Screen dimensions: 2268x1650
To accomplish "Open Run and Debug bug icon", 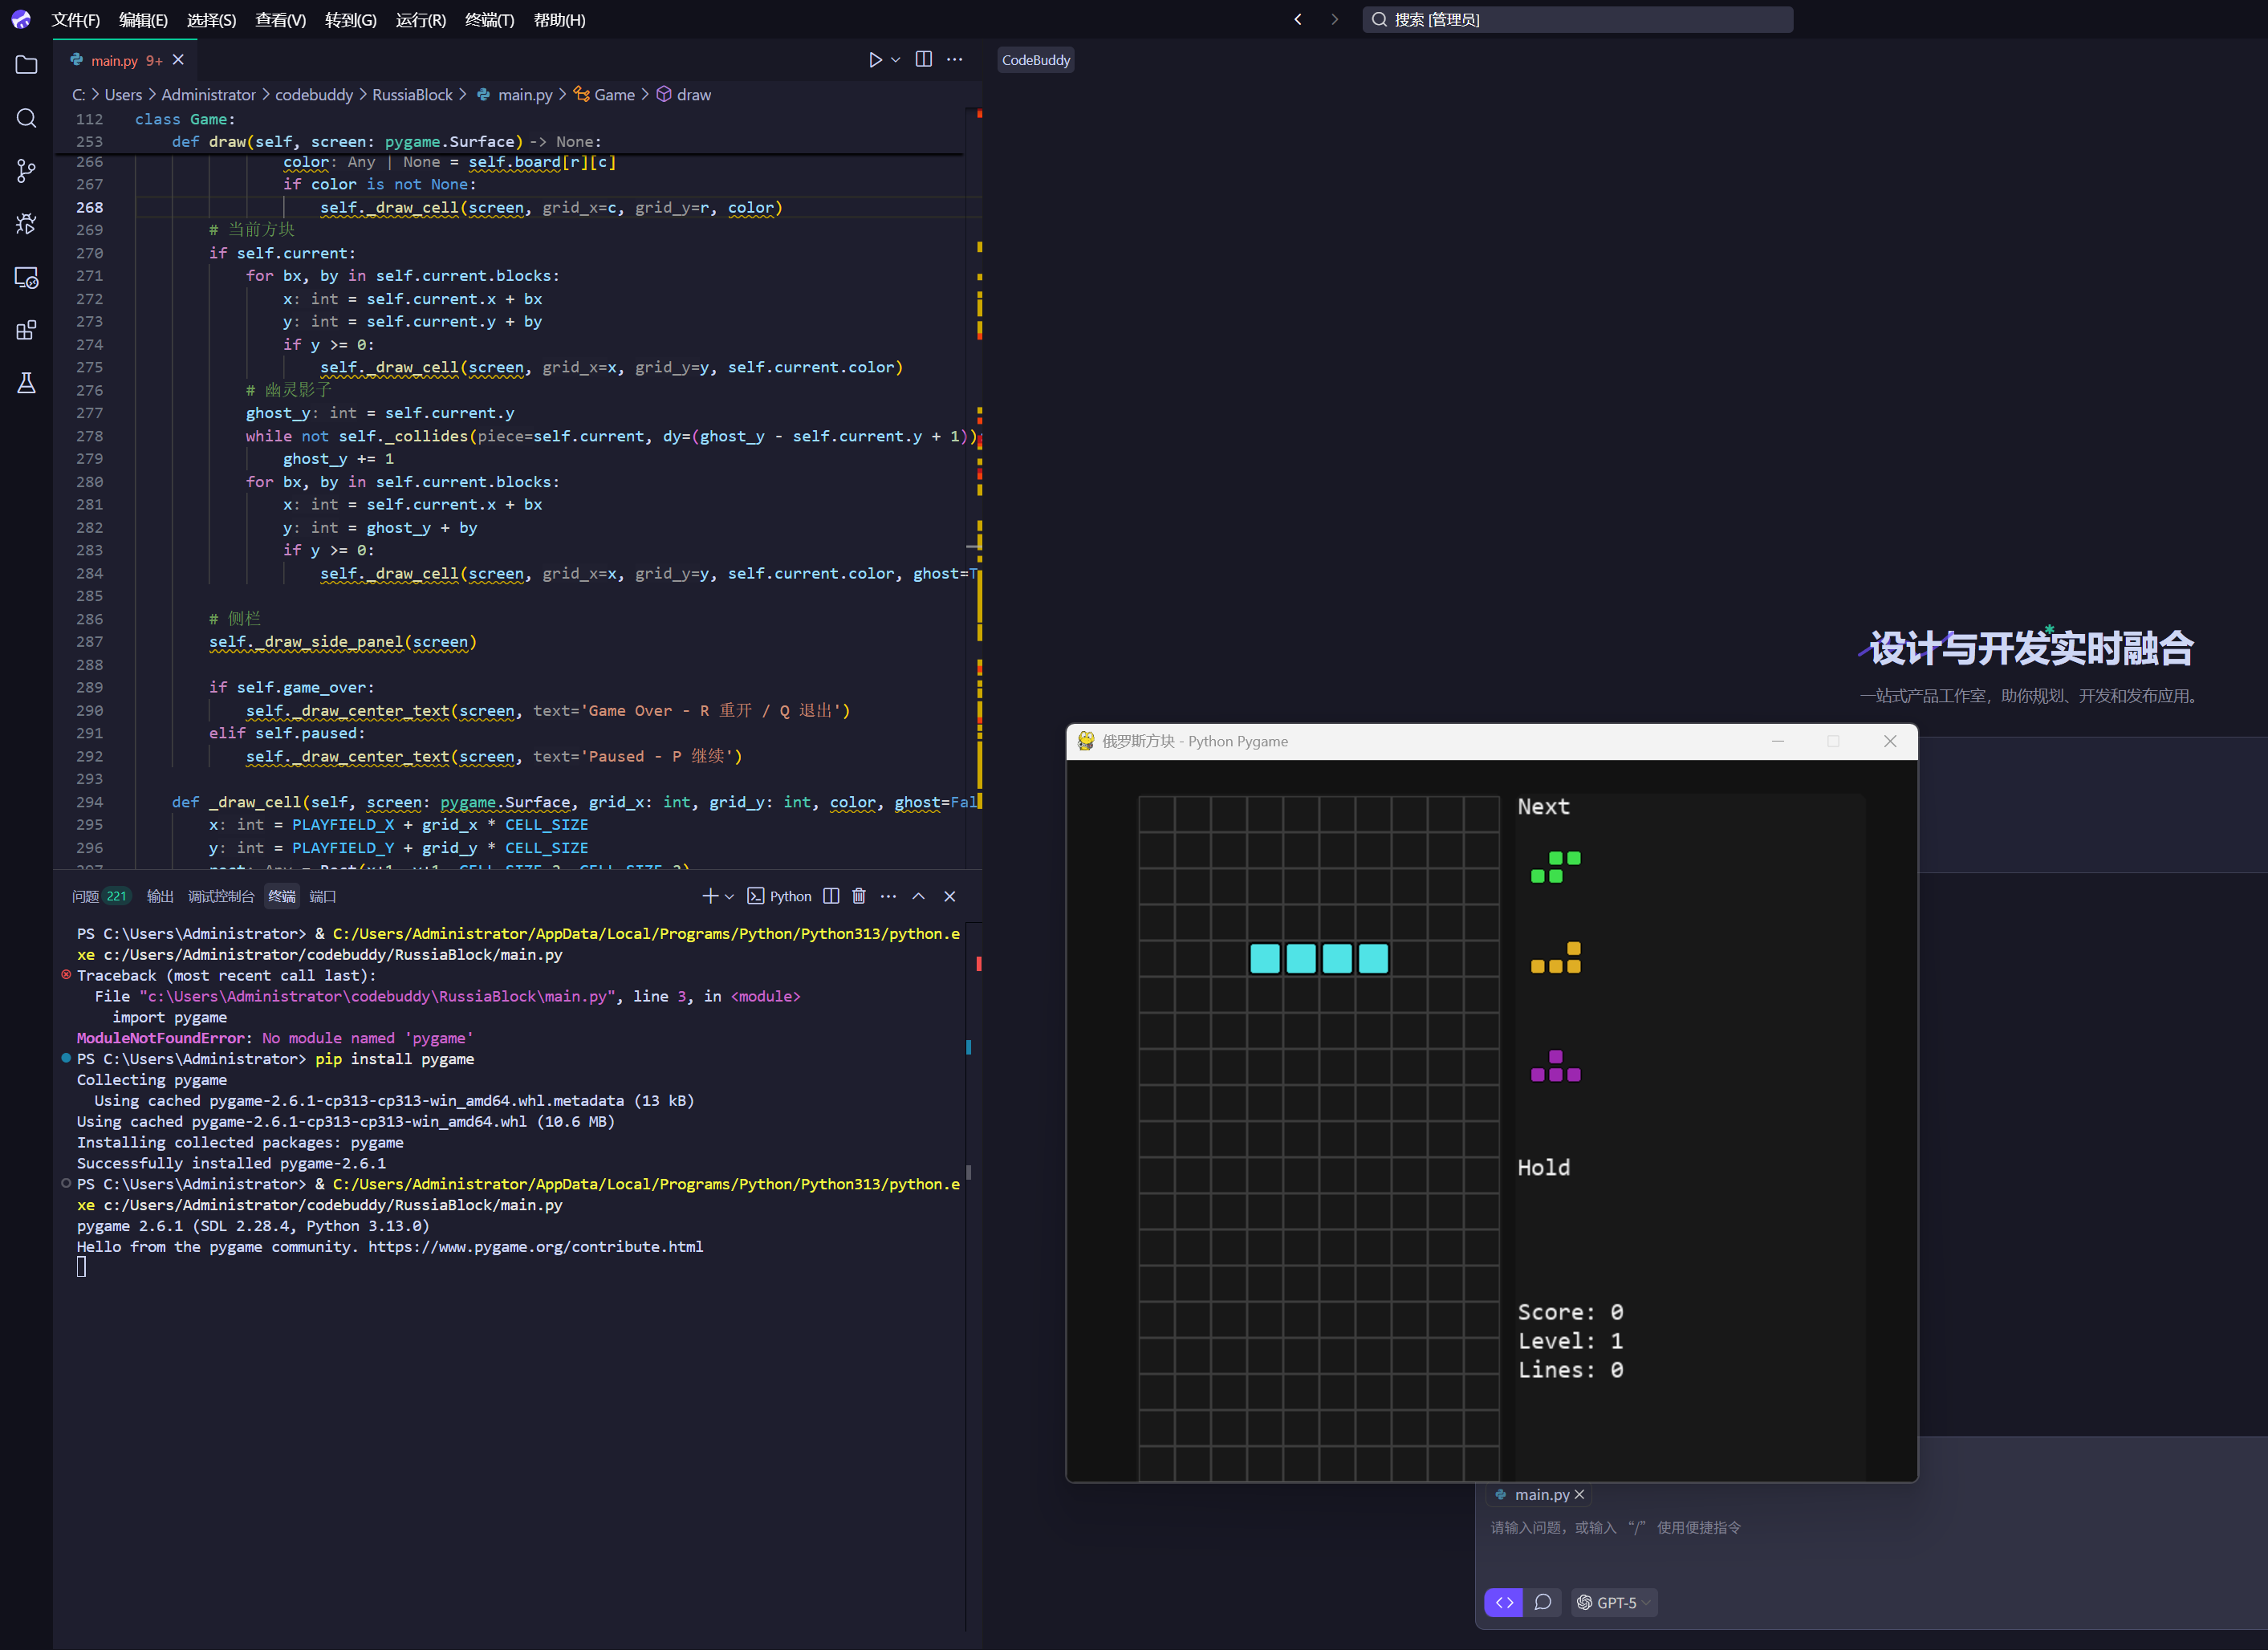I will (x=27, y=224).
